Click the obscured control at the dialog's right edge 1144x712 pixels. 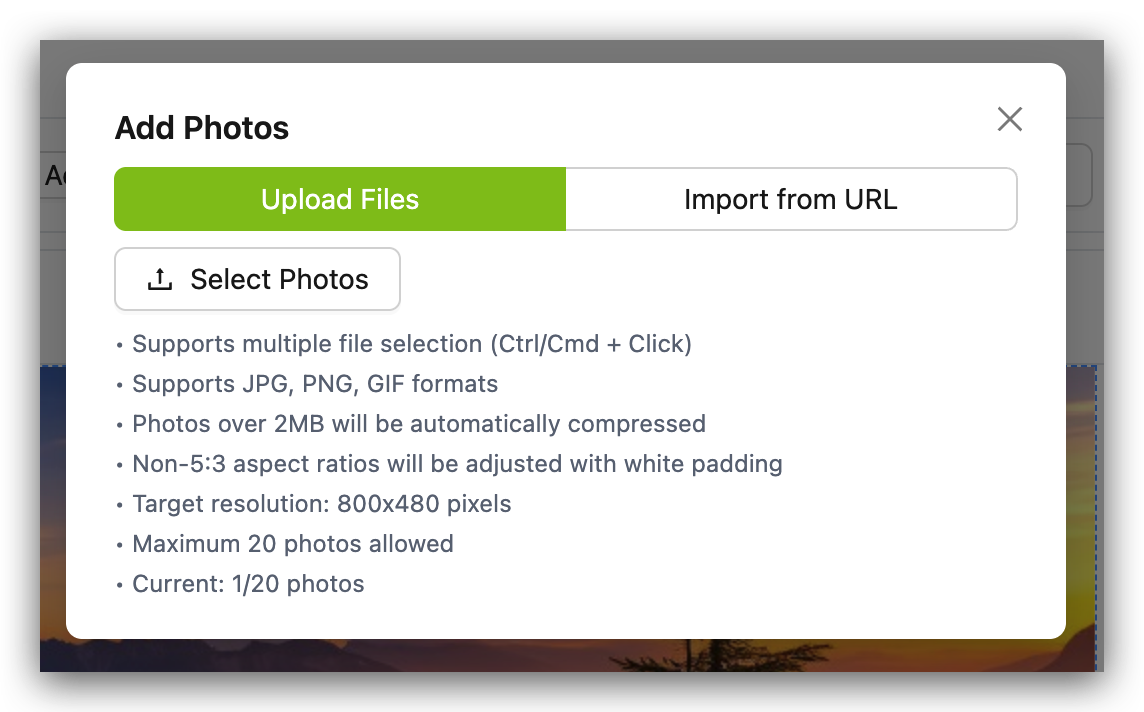click(x=1078, y=175)
